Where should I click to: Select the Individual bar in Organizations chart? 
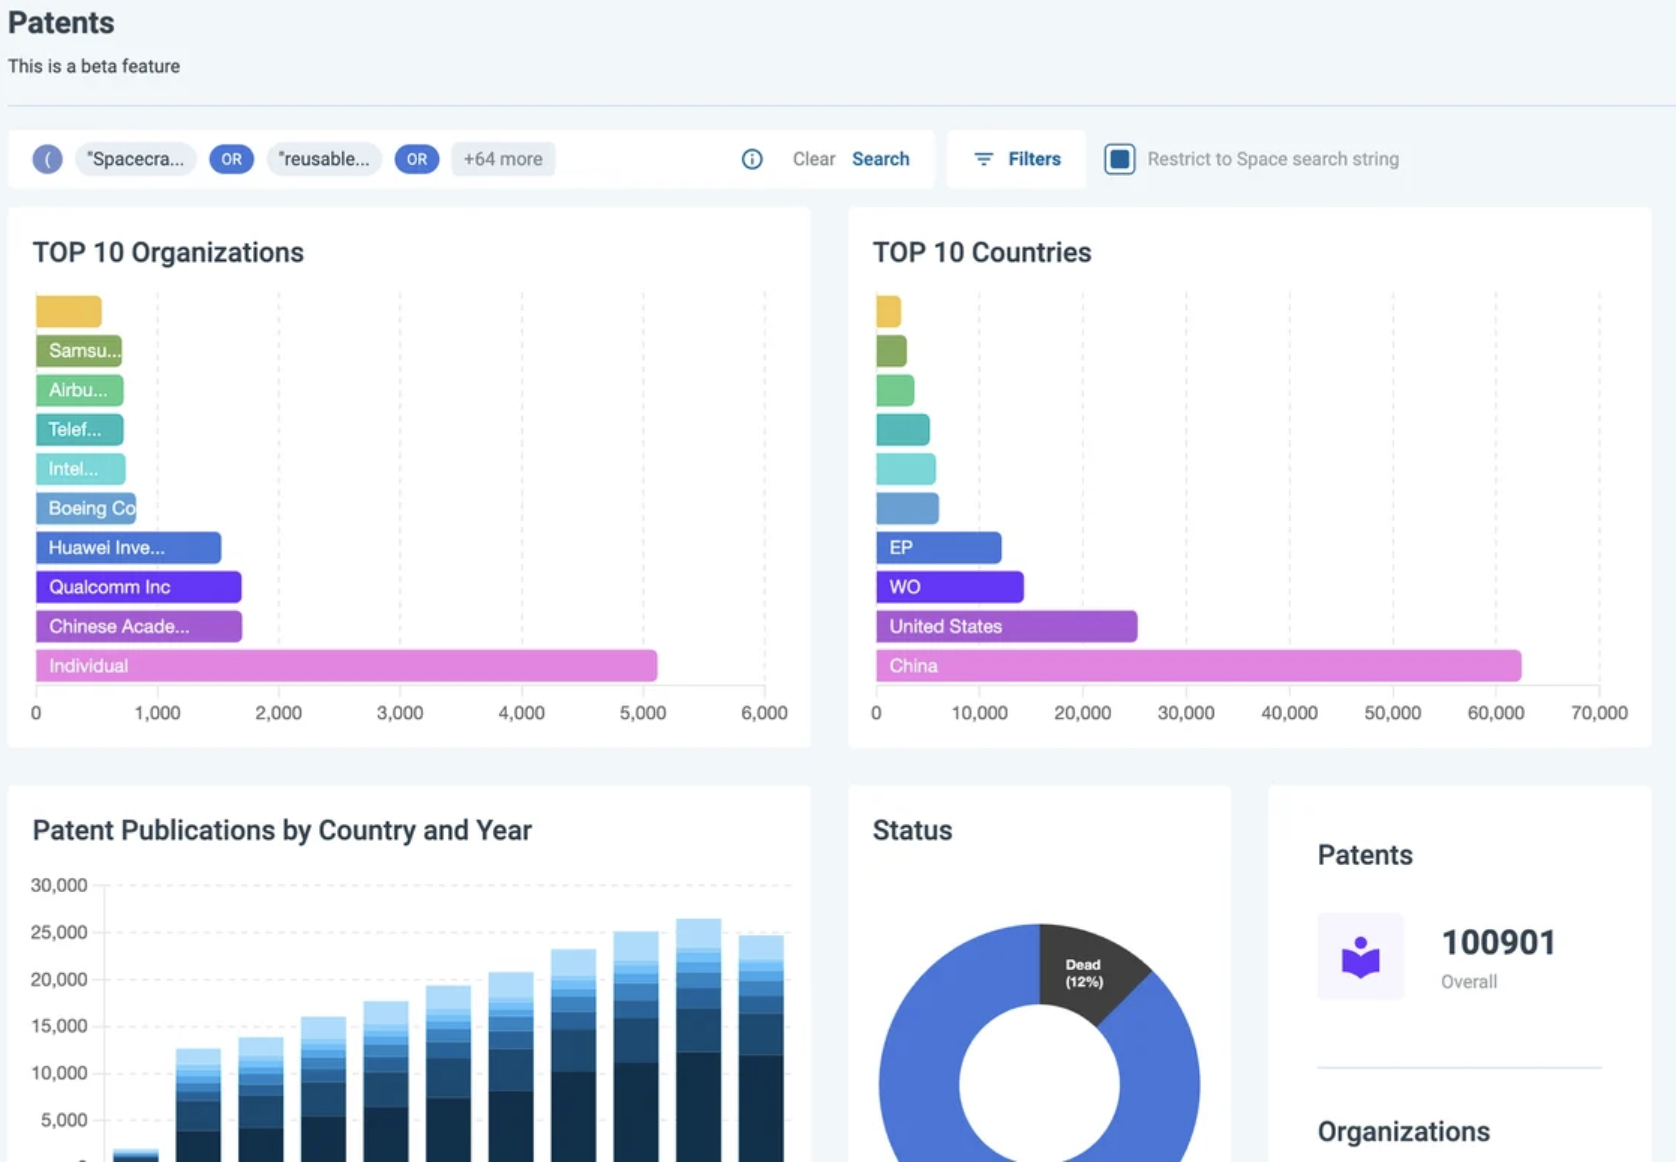(346, 666)
